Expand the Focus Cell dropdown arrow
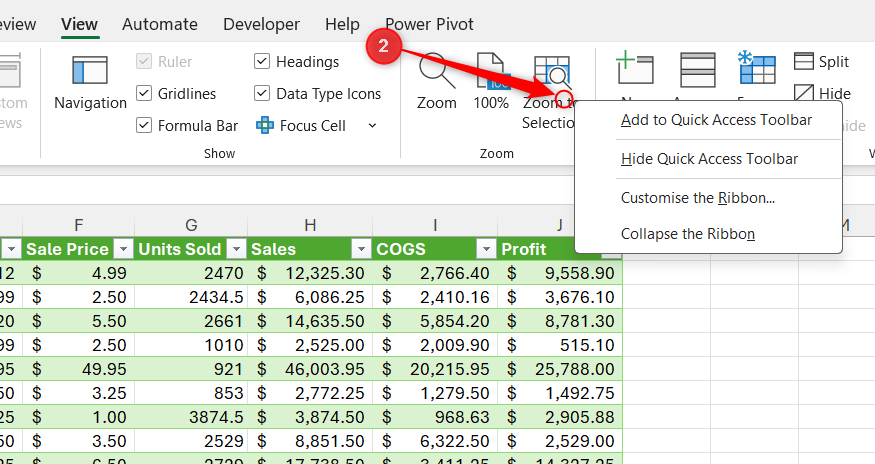 click(372, 126)
